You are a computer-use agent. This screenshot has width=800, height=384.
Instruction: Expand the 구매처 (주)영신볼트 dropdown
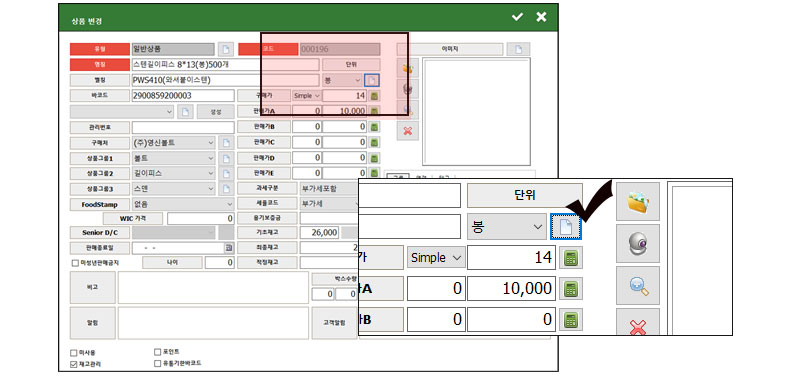tap(173, 143)
